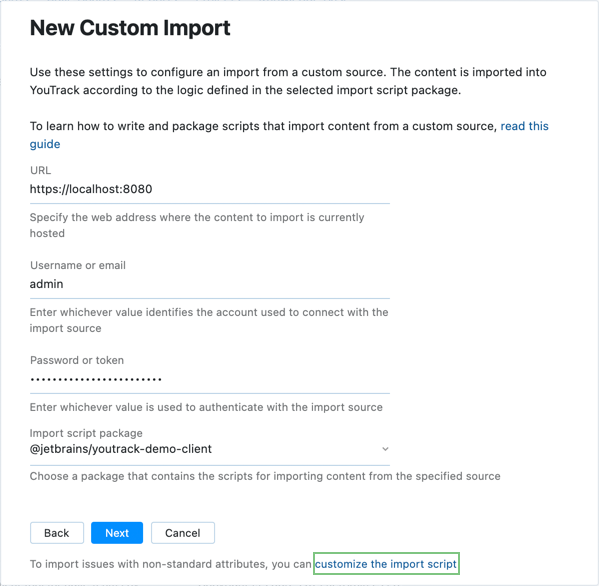The height and width of the screenshot is (586, 599).
Task: Proceed by clicking the Next button
Action: point(117,533)
